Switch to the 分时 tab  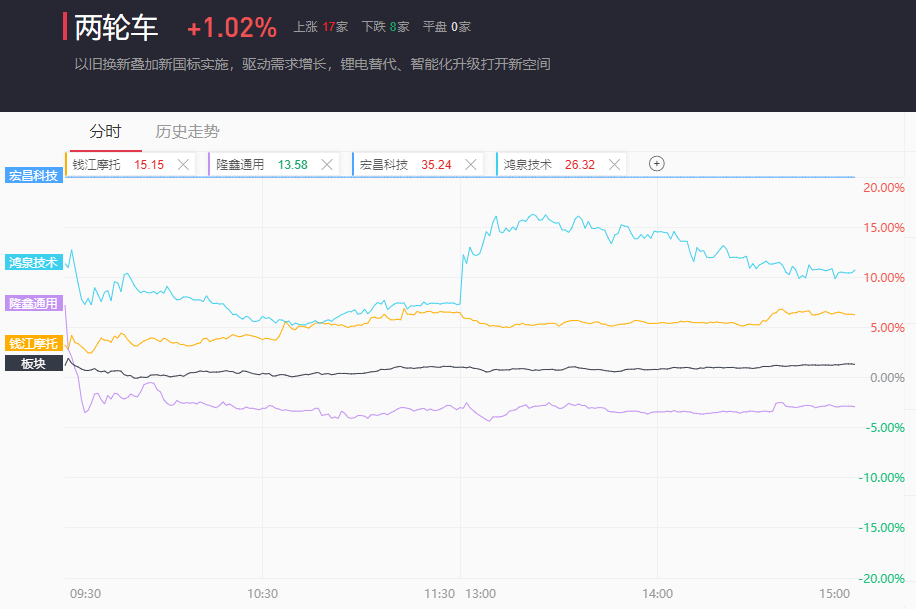click(105, 131)
